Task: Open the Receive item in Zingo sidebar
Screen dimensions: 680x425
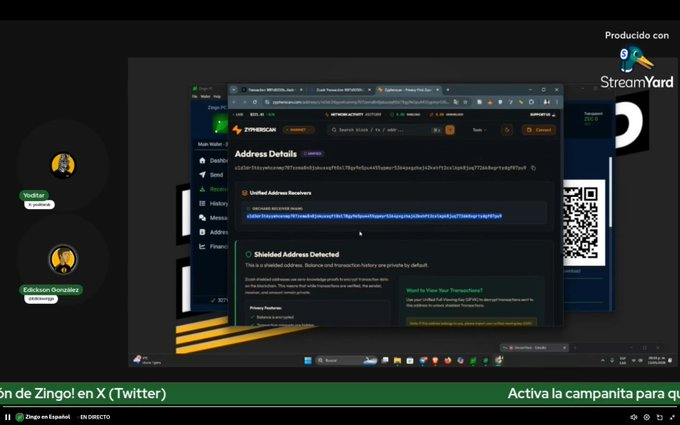Action: 212,189
